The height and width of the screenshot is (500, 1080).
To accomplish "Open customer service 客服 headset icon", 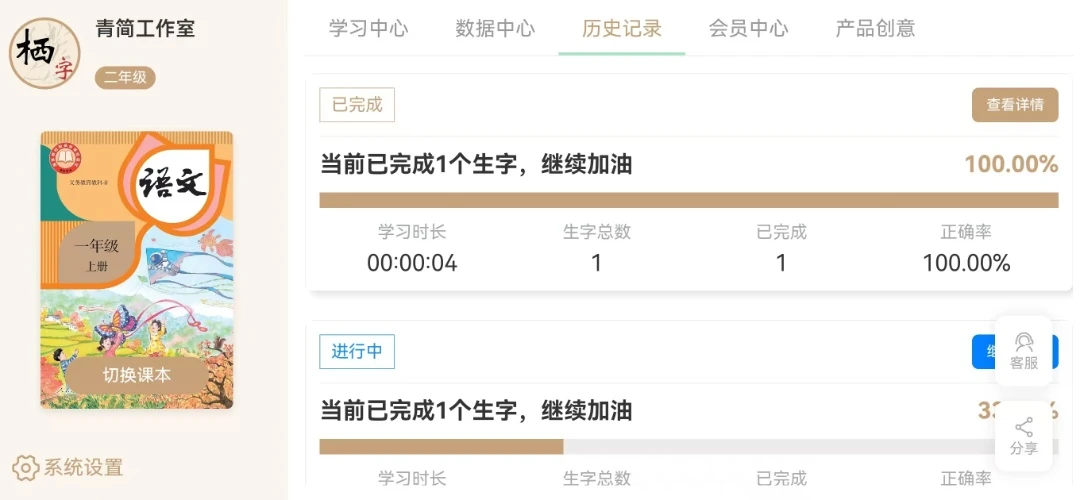I will point(1023,343).
